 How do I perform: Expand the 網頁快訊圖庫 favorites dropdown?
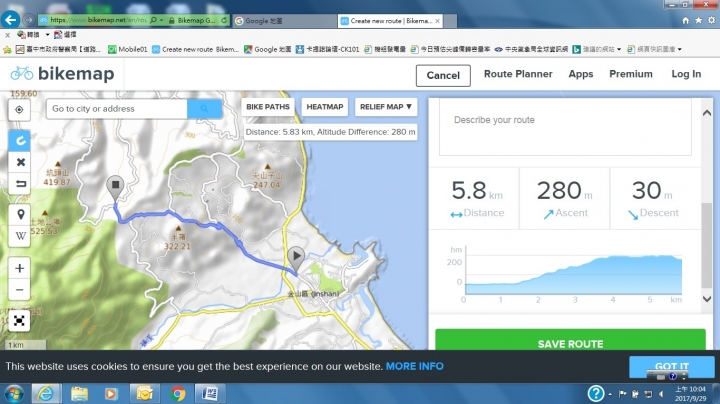pyautogui.click(x=680, y=50)
